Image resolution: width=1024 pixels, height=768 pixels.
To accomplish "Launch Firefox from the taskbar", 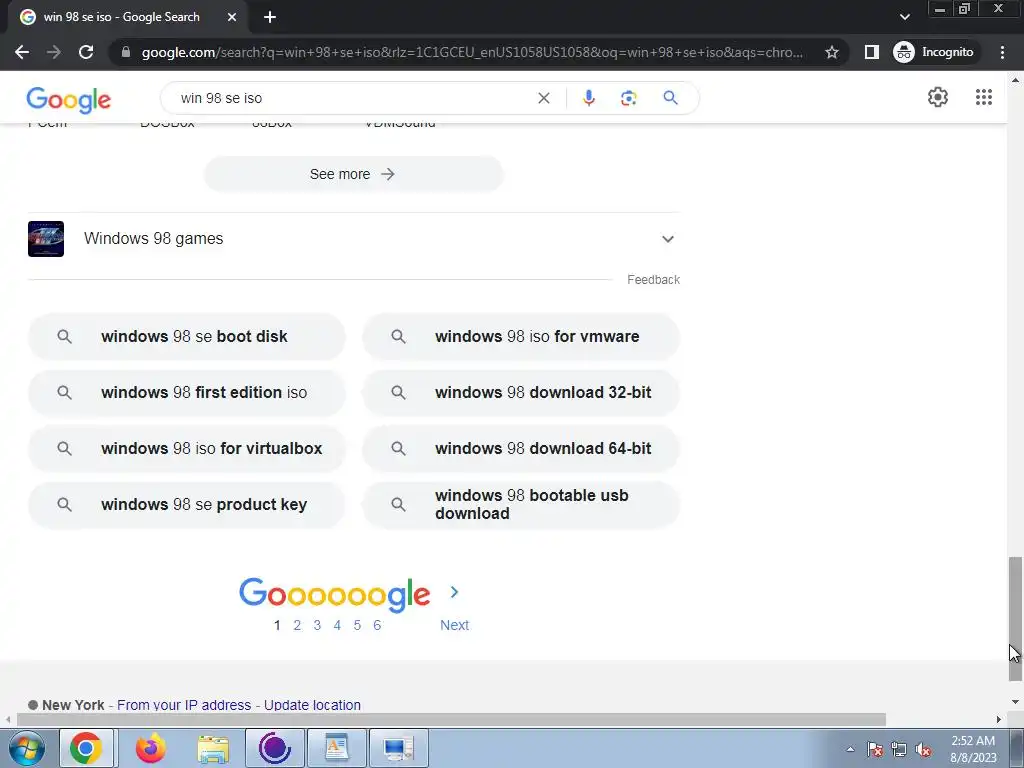I will click(150, 748).
